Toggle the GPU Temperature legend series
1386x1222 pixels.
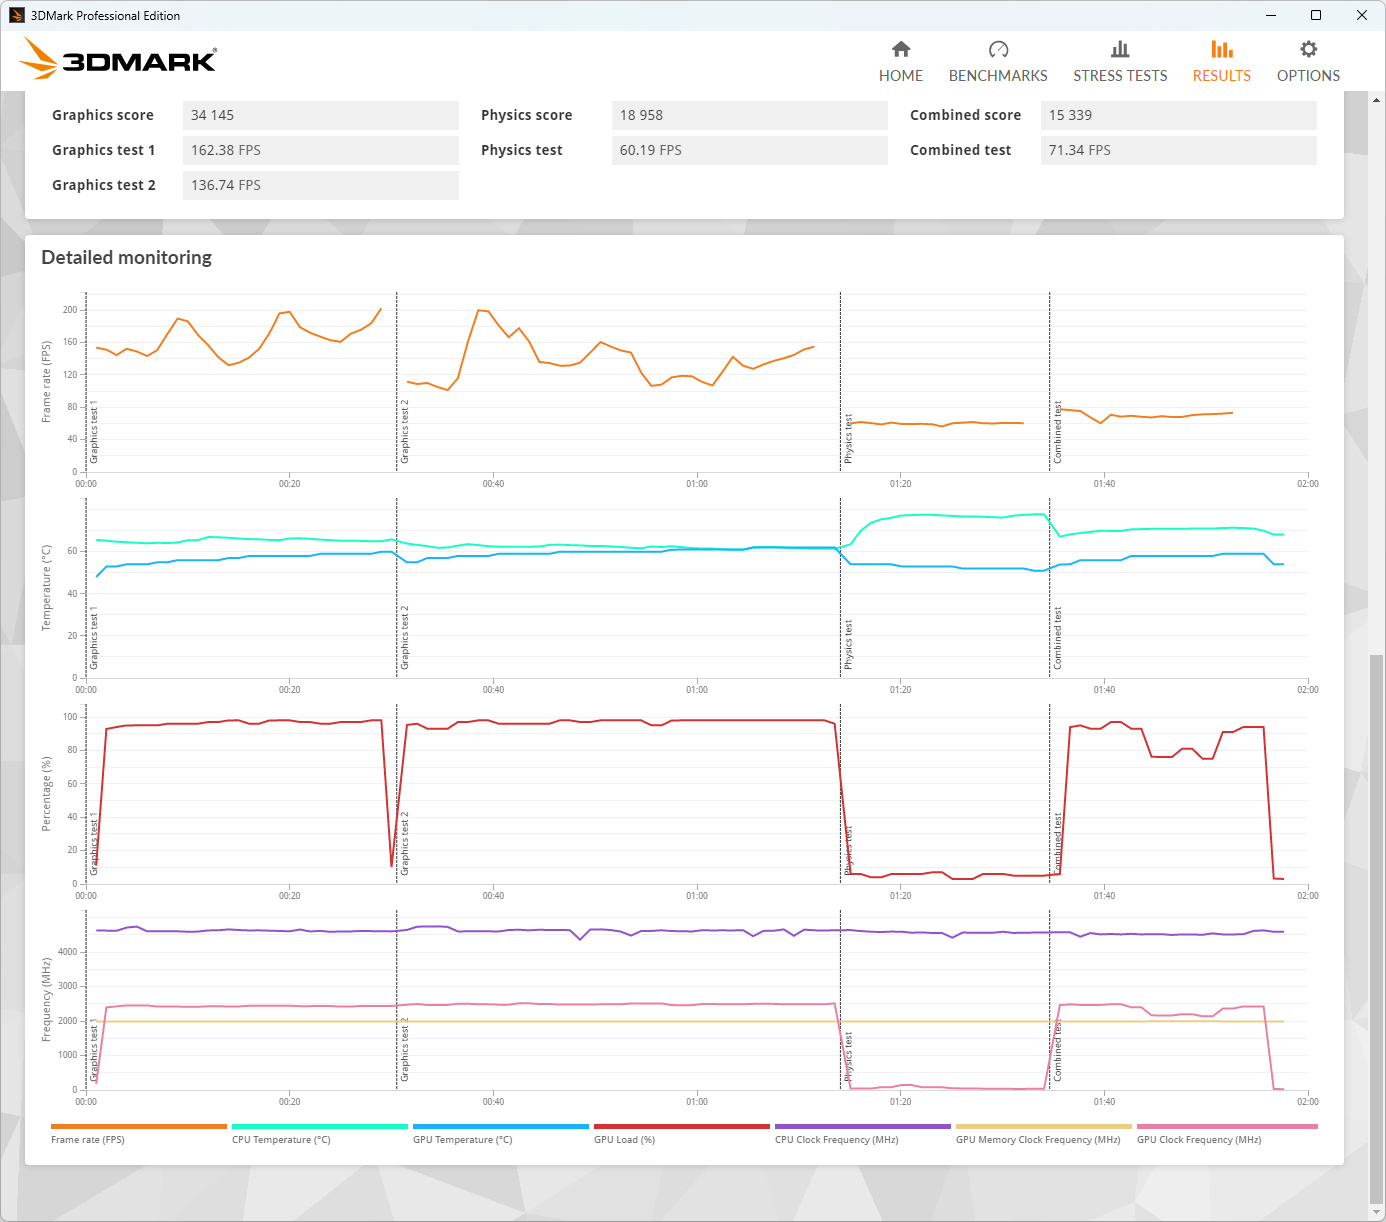click(x=462, y=1139)
